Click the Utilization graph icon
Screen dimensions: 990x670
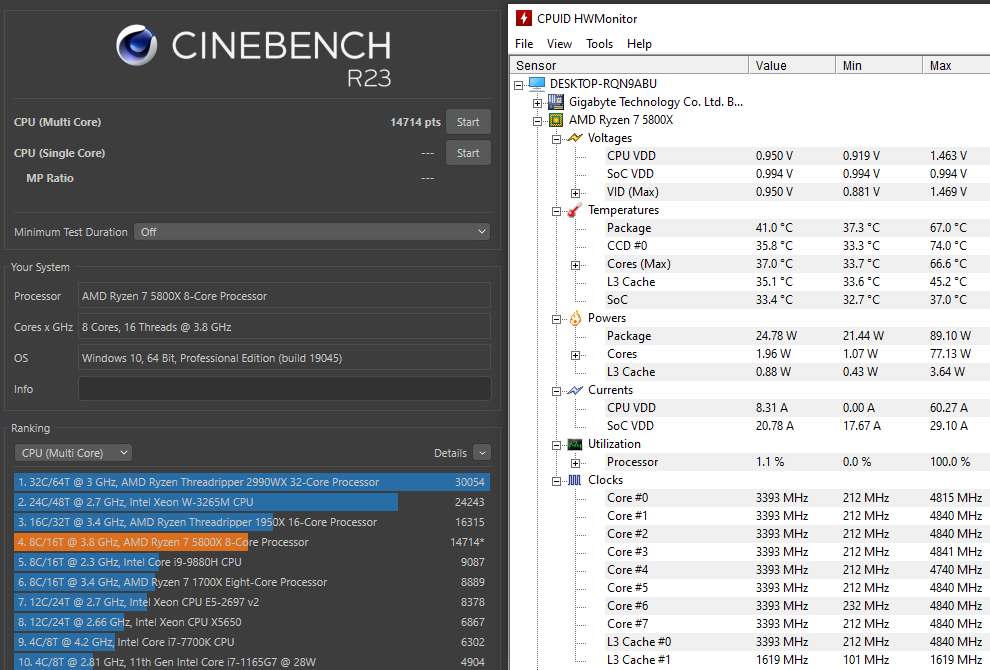pyautogui.click(x=575, y=444)
